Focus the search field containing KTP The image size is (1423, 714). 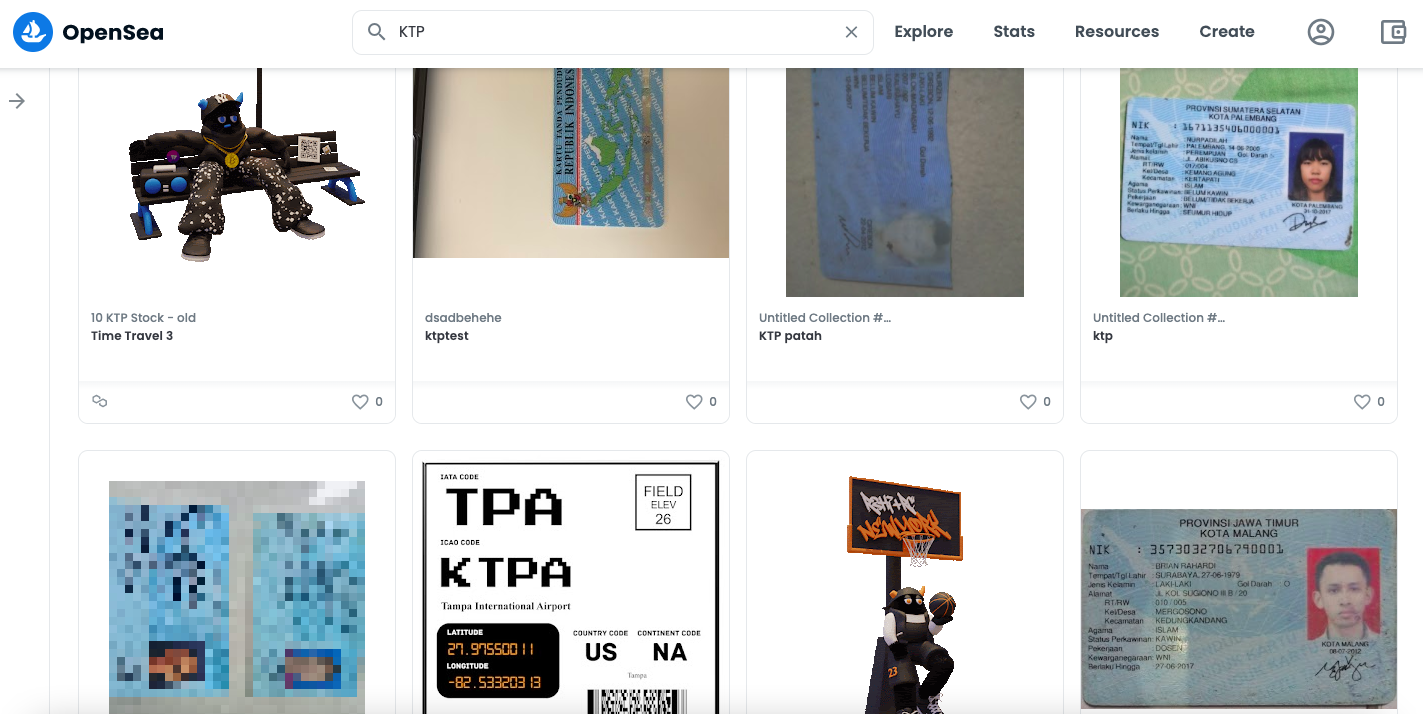click(x=613, y=32)
